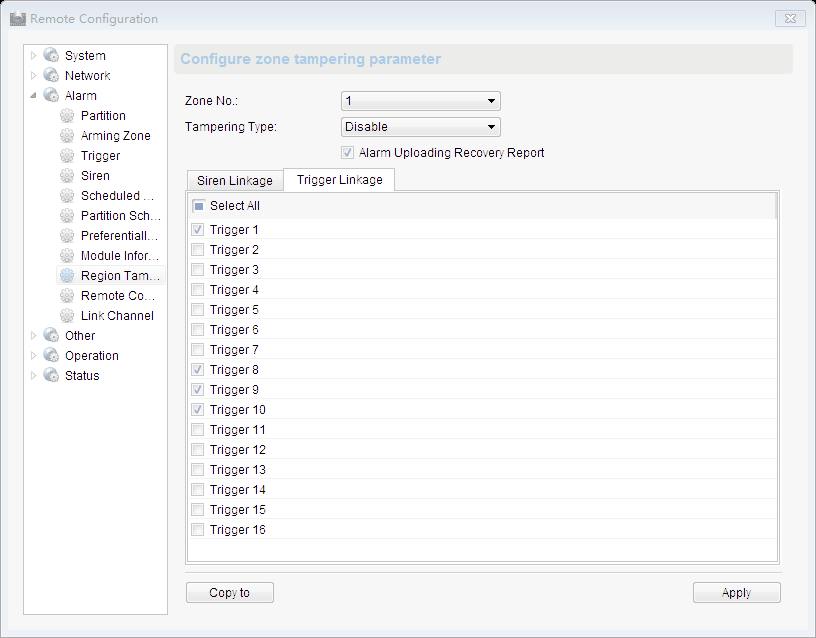The height and width of the screenshot is (638, 816).
Task: Open the Tampering Type dropdown
Action: 420,127
